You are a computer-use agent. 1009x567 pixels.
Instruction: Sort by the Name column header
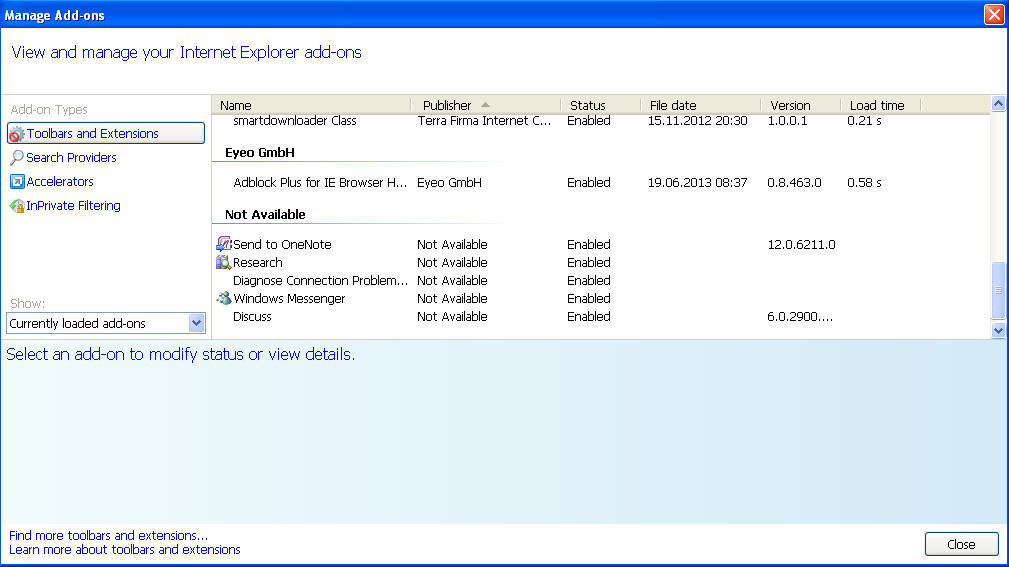(x=311, y=105)
